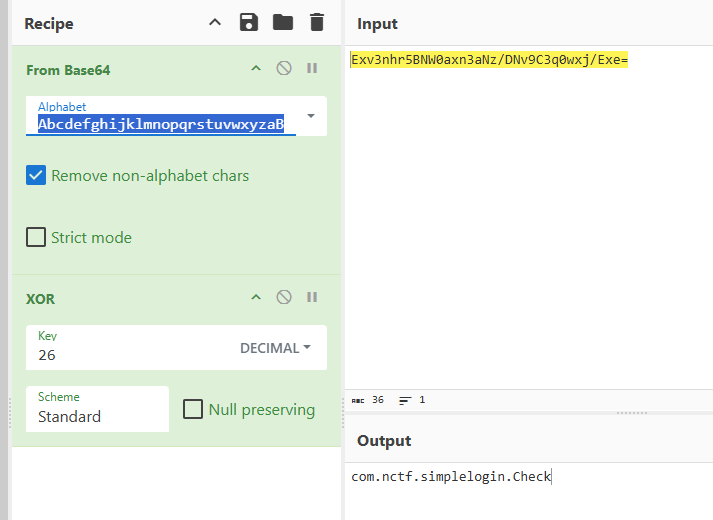Collapse the From Base64 operation panel
Viewport: 713px width, 520px height.
coord(256,69)
